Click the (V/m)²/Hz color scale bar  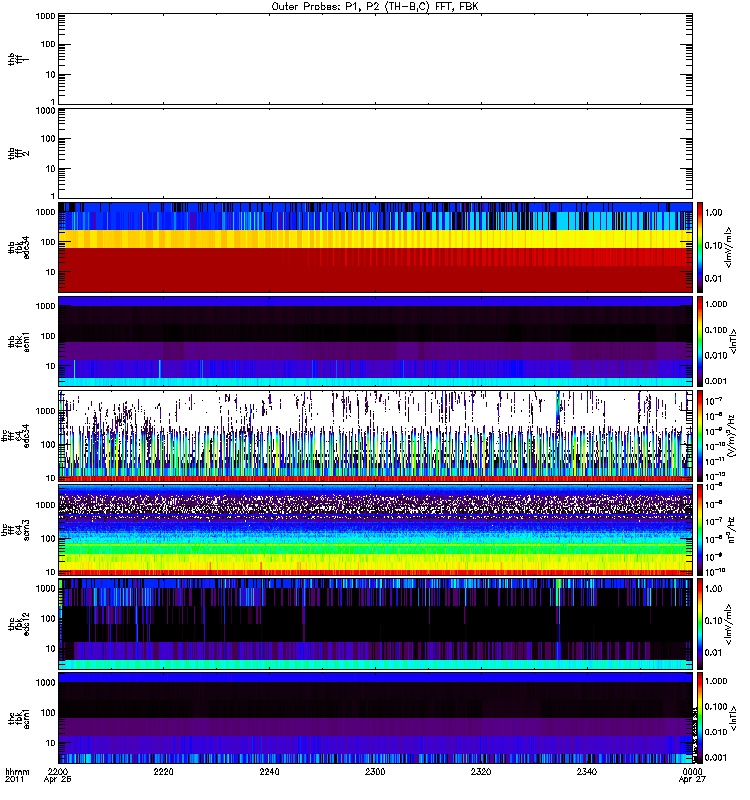coord(700,436)
